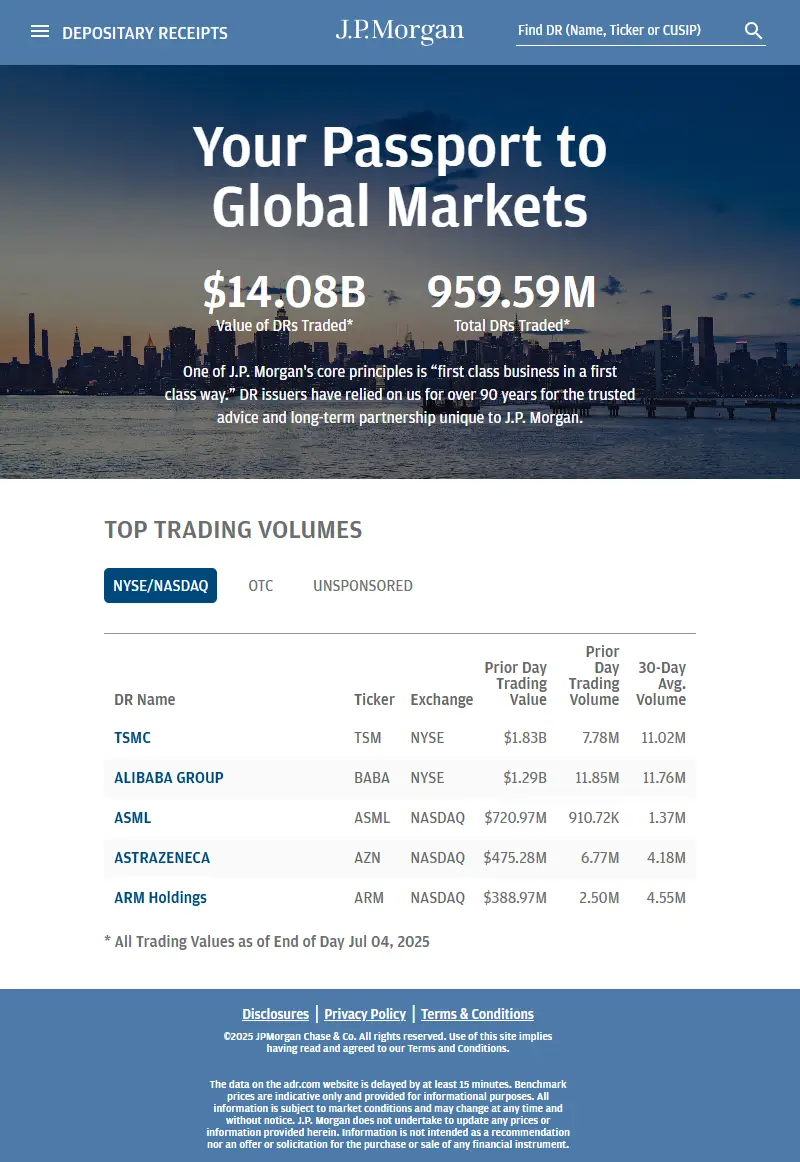Image resolution: width=800 pixels, height=1162 pixels.
Task: Click the DEPOSITARY RECEIPTS header title
Action: click(144, 33)
